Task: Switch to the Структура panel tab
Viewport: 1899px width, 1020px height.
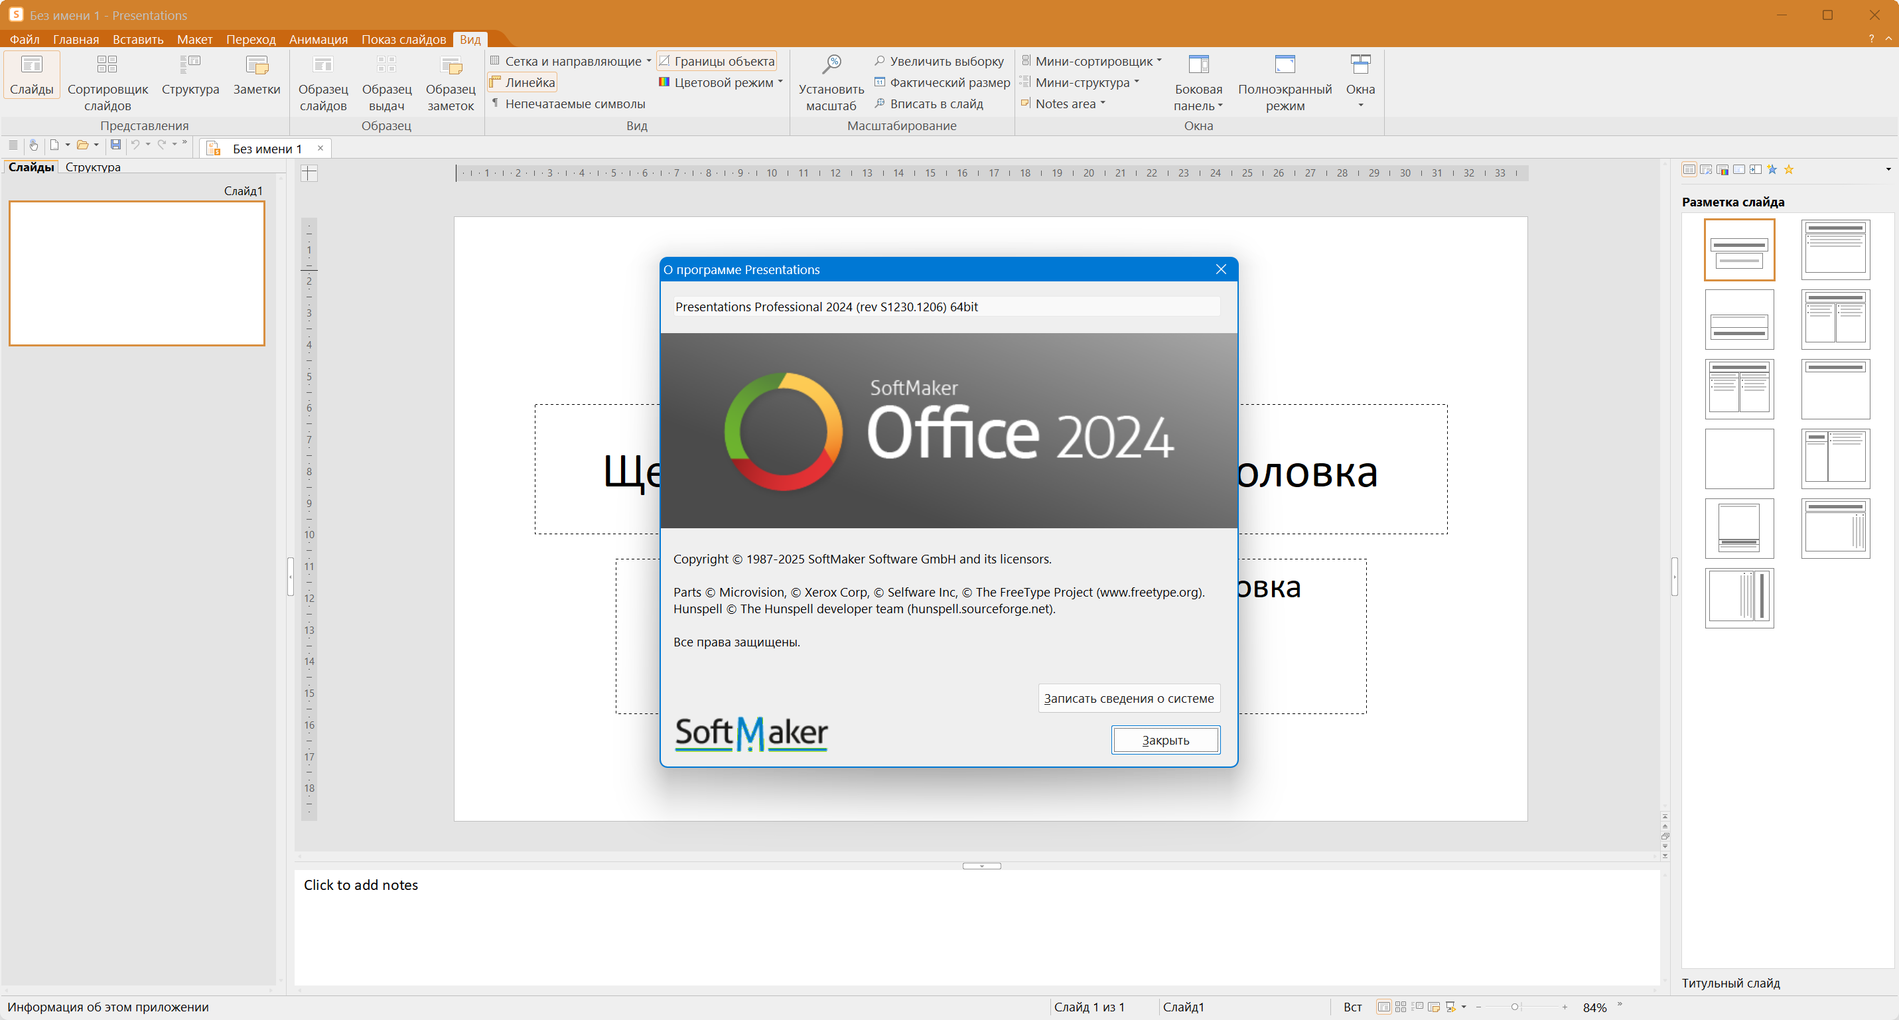Action: point(93,167)
